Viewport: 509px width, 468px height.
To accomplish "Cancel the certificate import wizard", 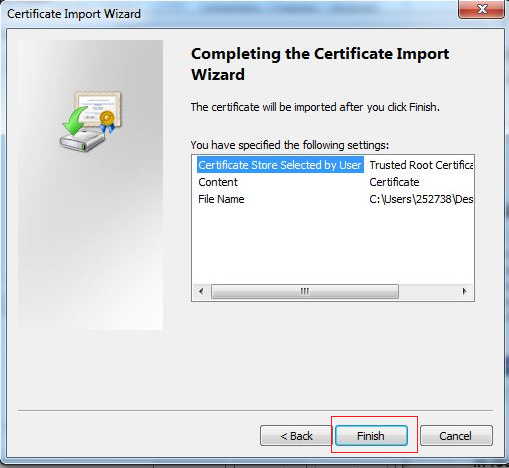I will tap(456, 435).
